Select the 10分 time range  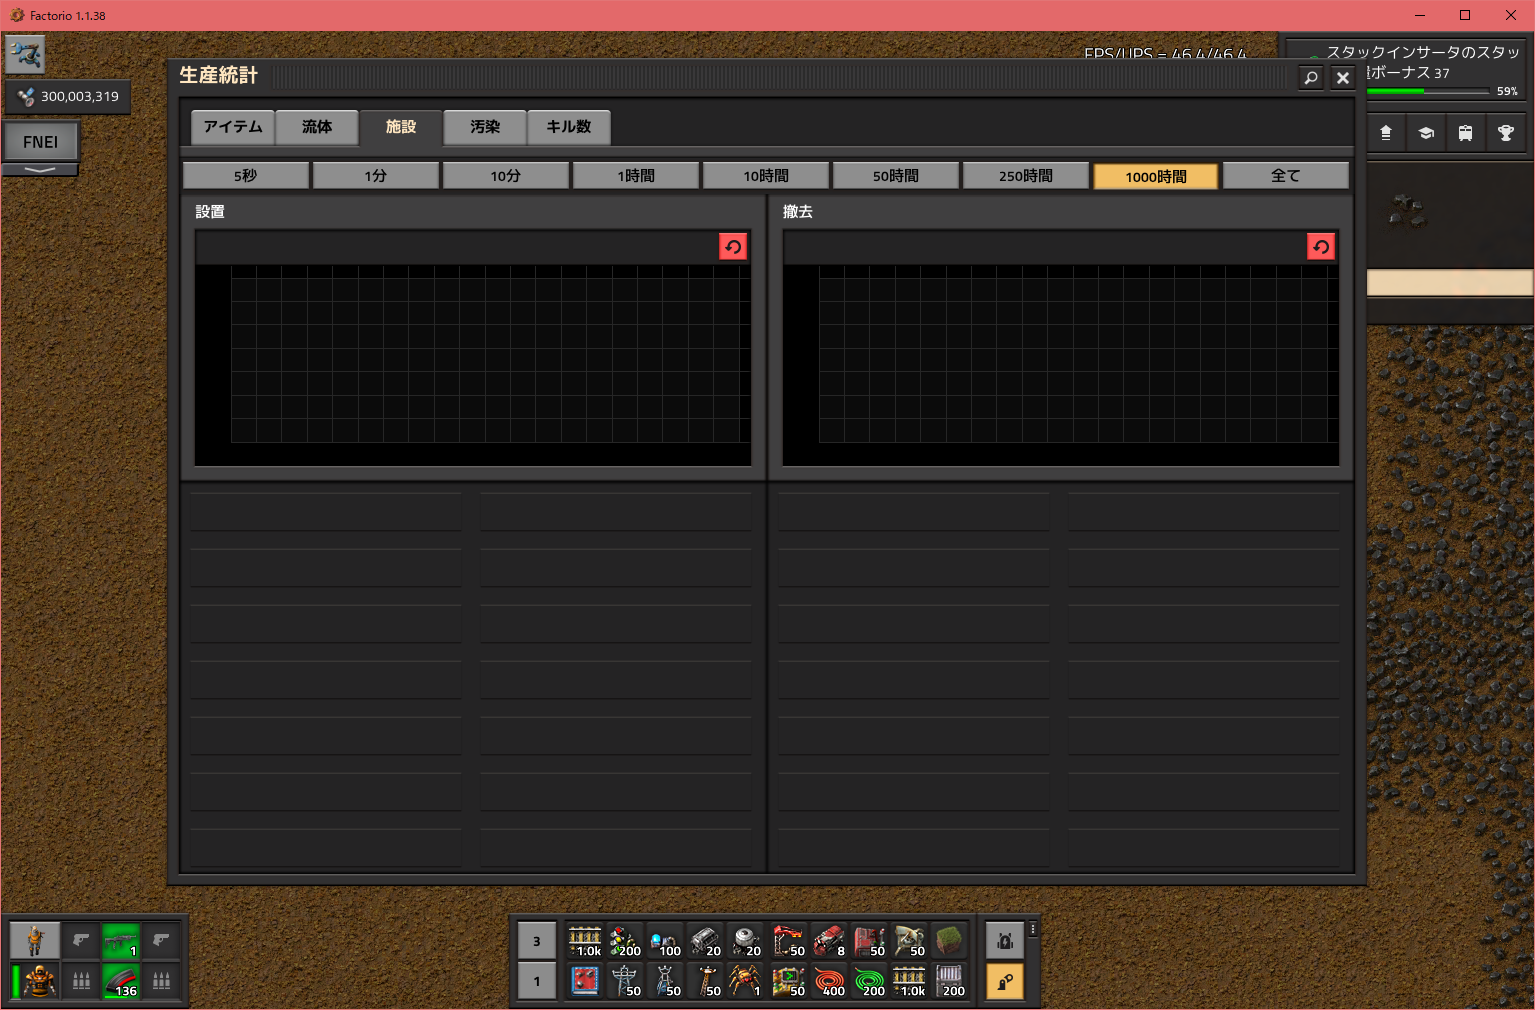point(506,176)
